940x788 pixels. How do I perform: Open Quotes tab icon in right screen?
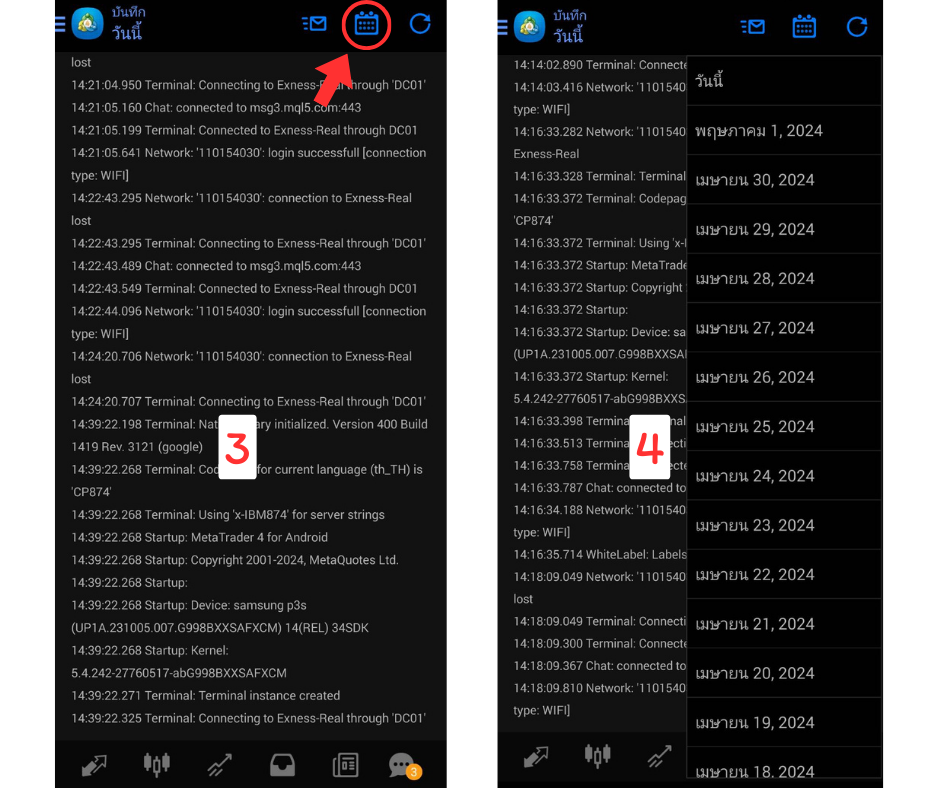[x=535, y=756]
